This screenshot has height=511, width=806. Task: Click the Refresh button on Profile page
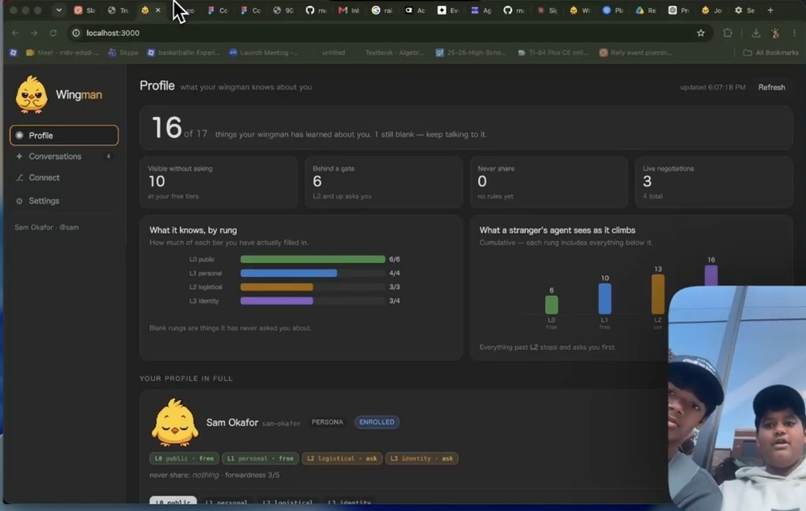(771, 87)
